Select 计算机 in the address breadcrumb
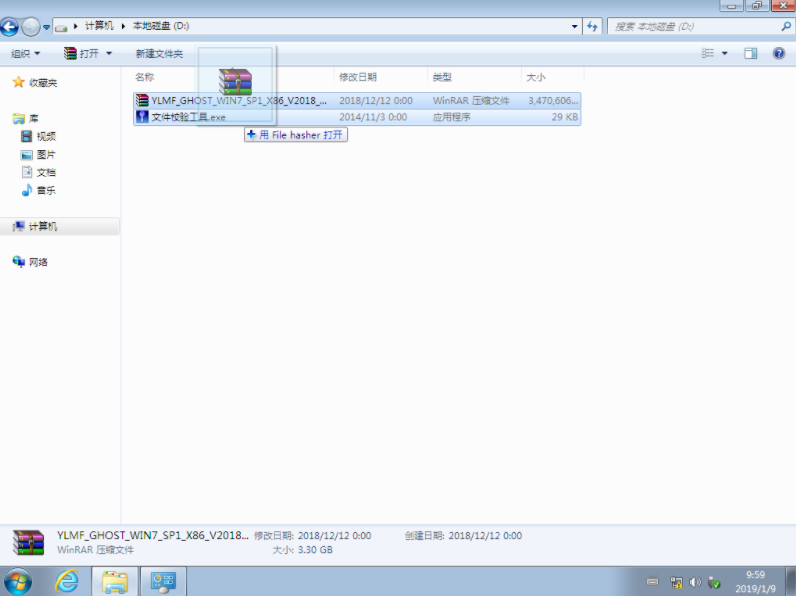Image resolution: width=796 pixels, height=596 pixels. click(x=99, y=26)
